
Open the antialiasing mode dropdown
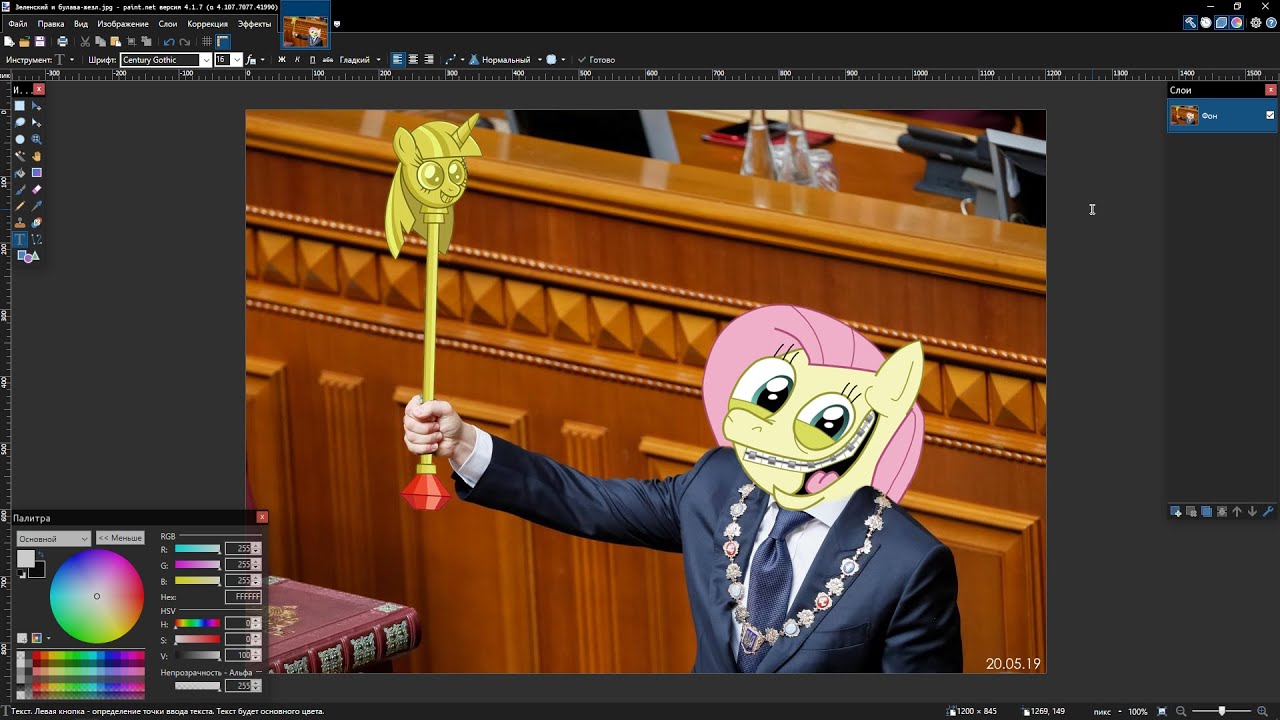point(453,60)
